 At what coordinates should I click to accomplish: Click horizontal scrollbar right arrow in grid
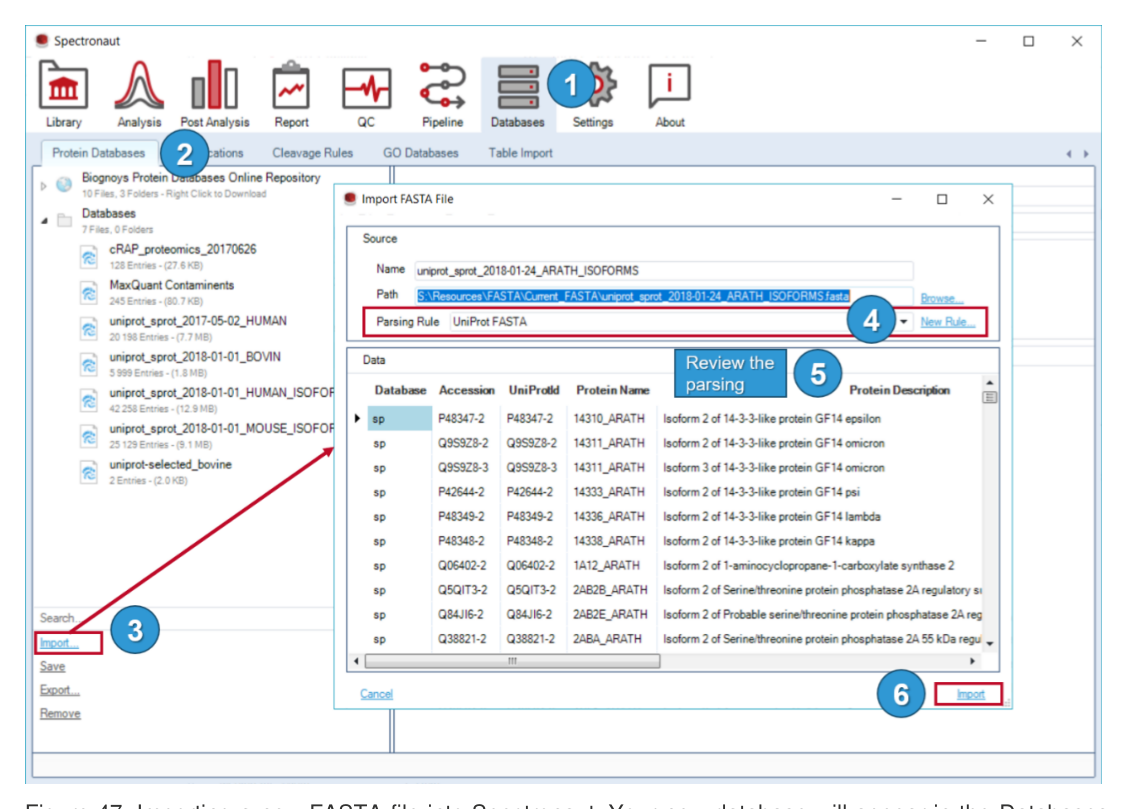pos(972,661)
